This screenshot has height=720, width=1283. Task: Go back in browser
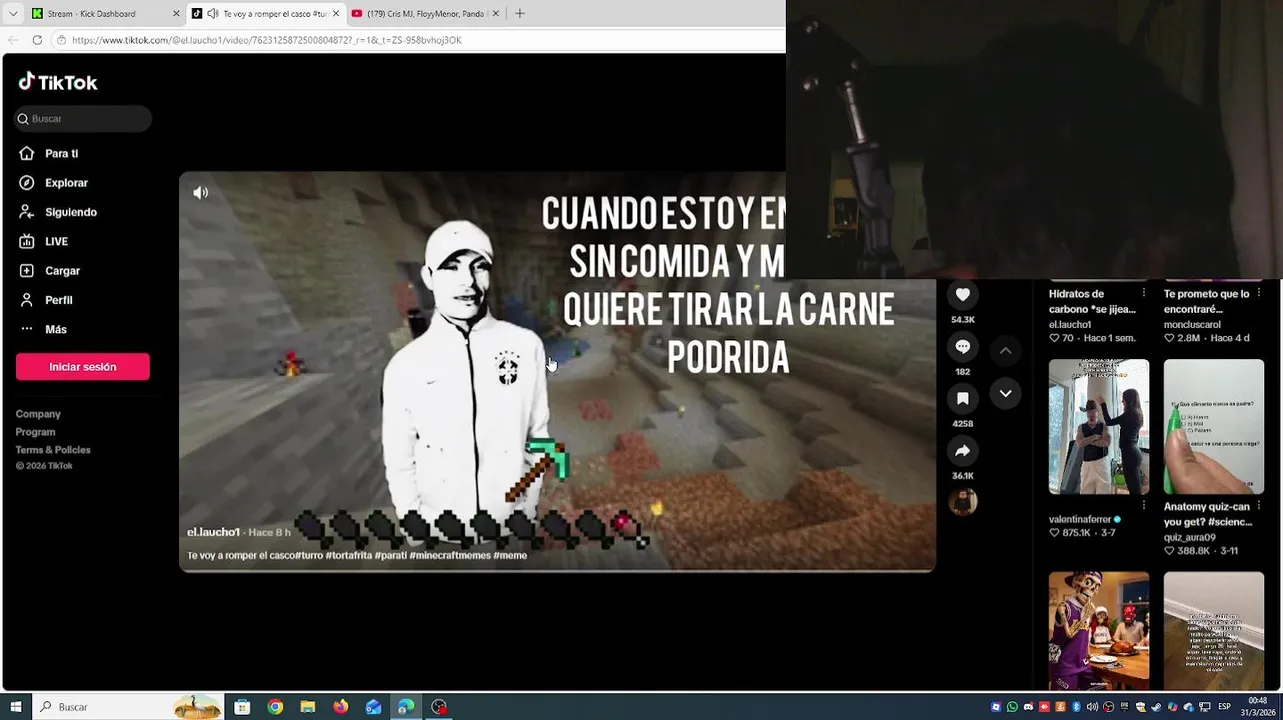tap(13, 40)
